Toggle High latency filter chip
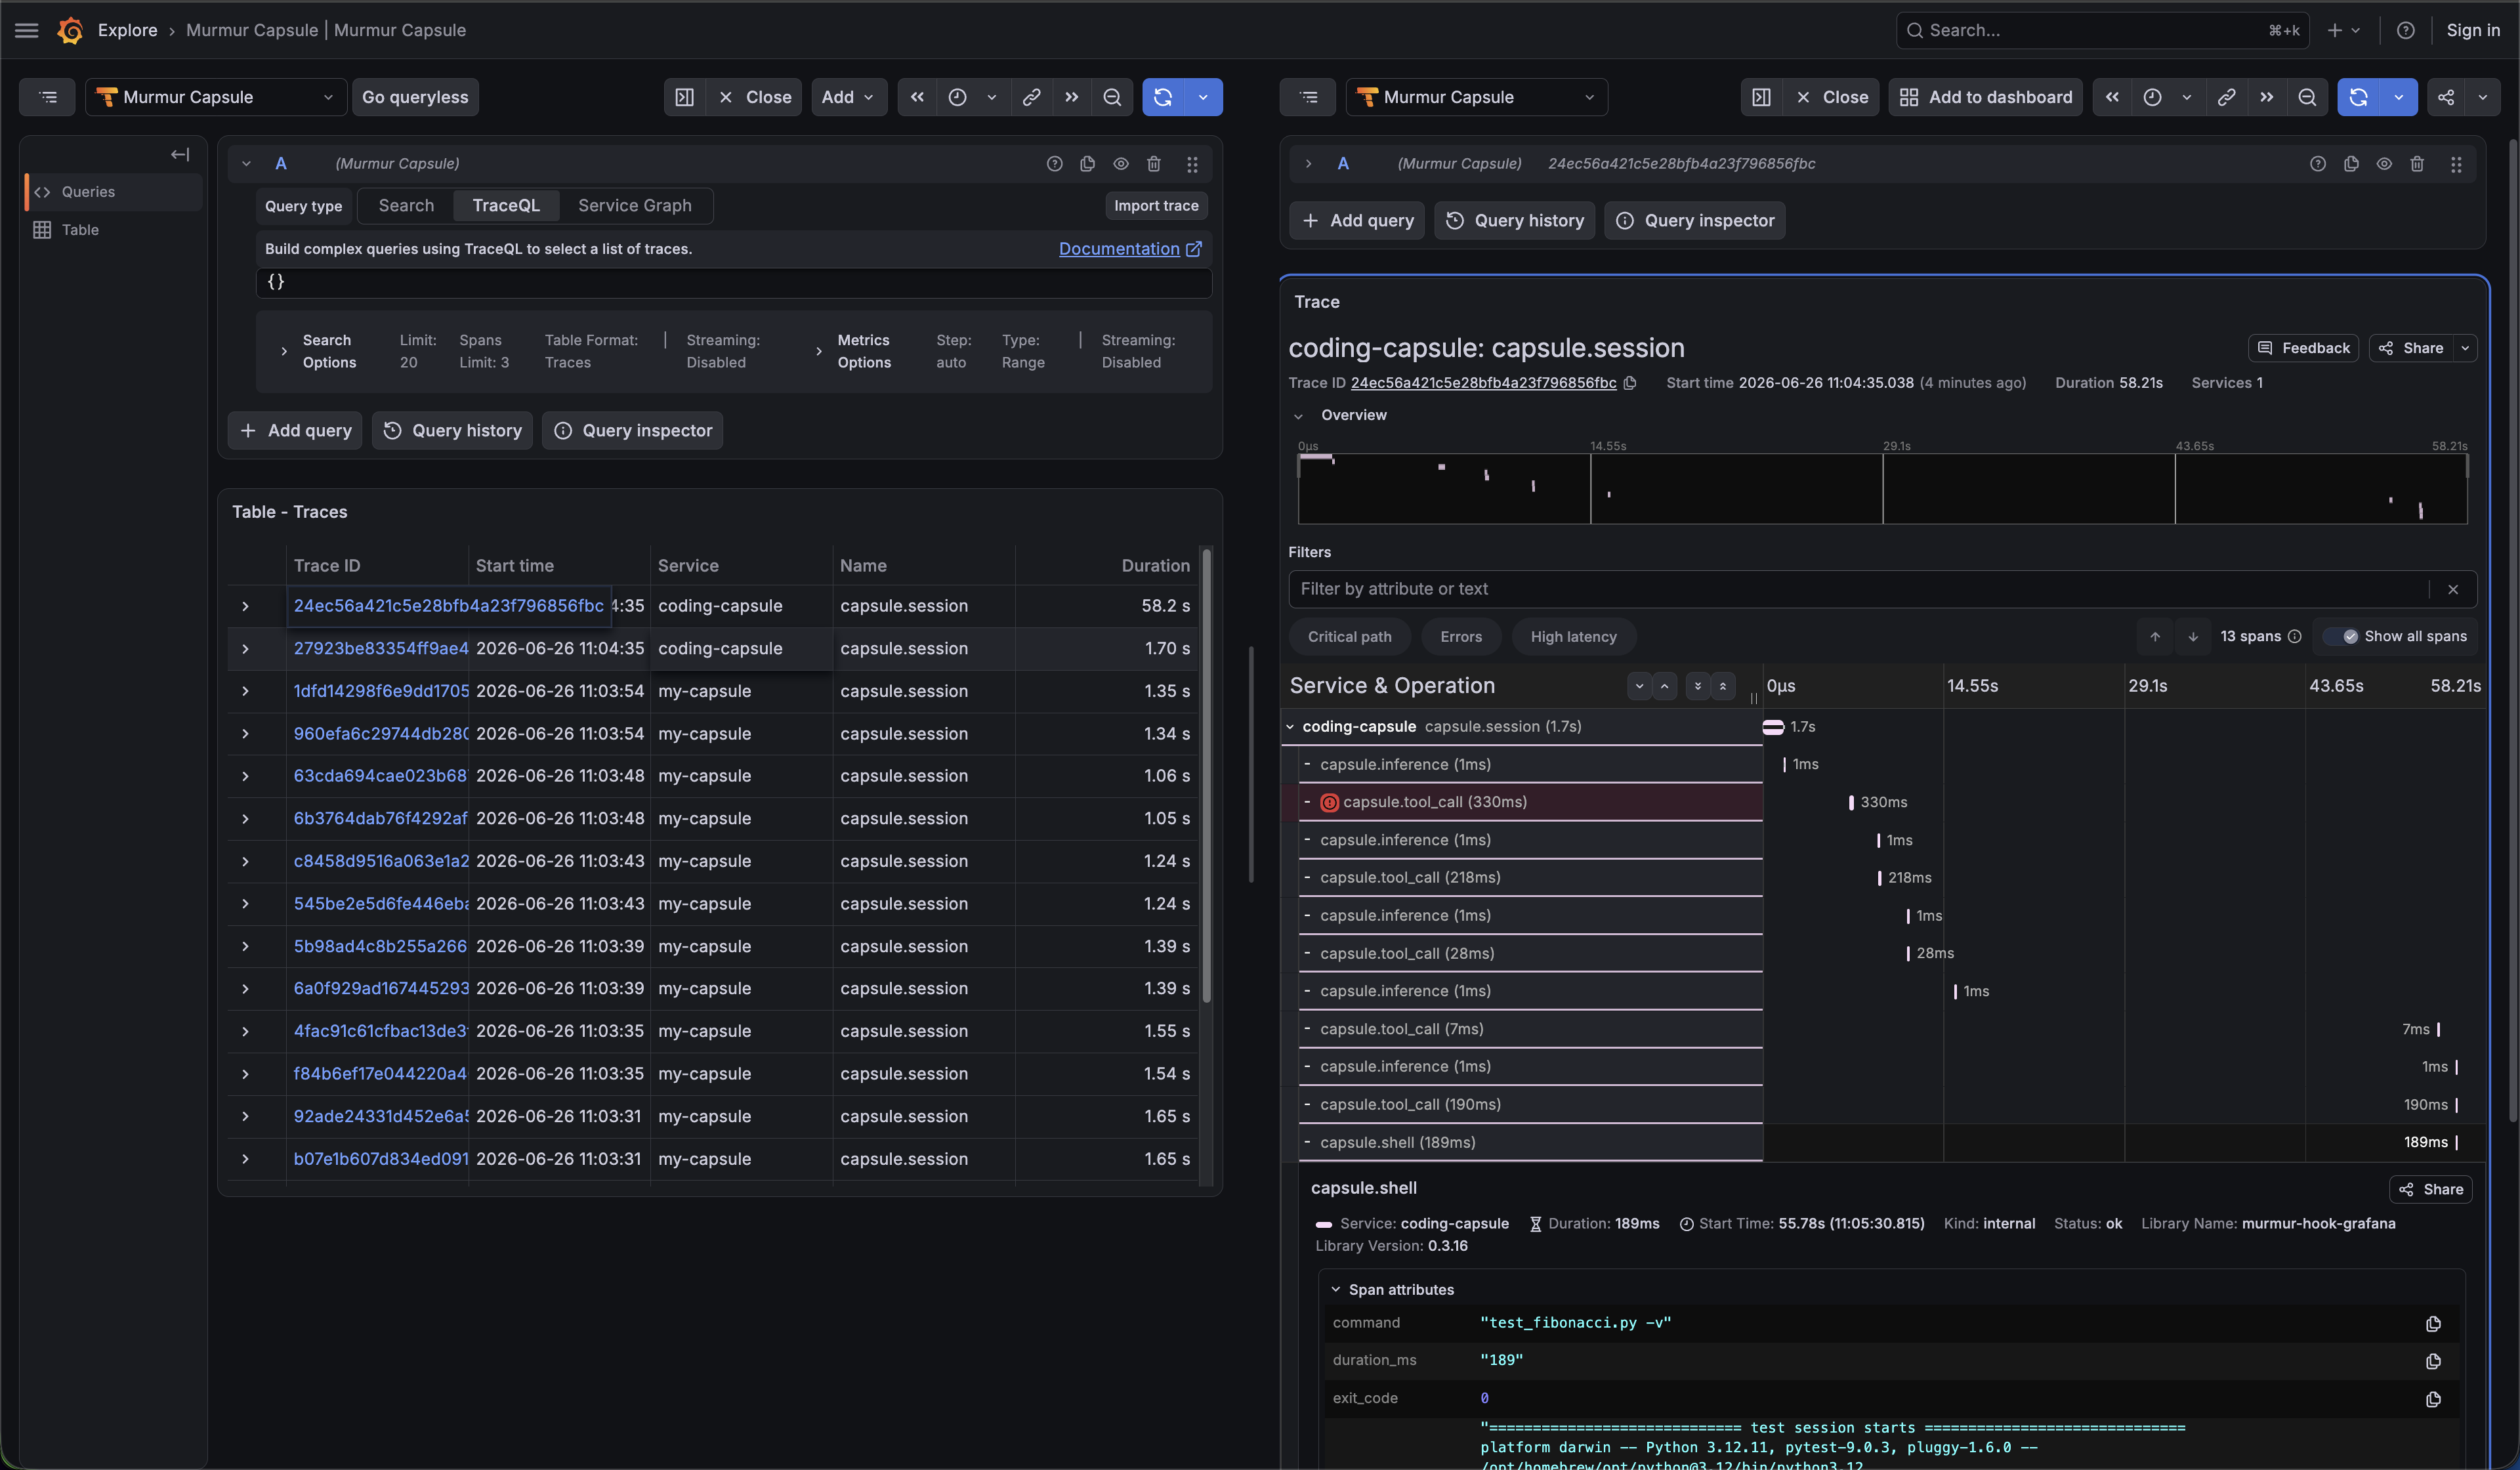The image size is (2520, 1470). [1573, 637]
